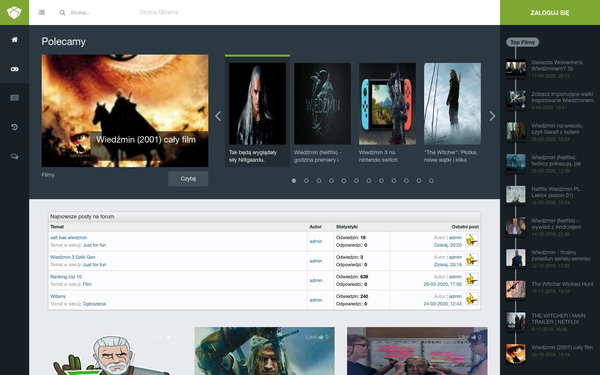Open the gamepad section in sidebar

click(15, 69)
